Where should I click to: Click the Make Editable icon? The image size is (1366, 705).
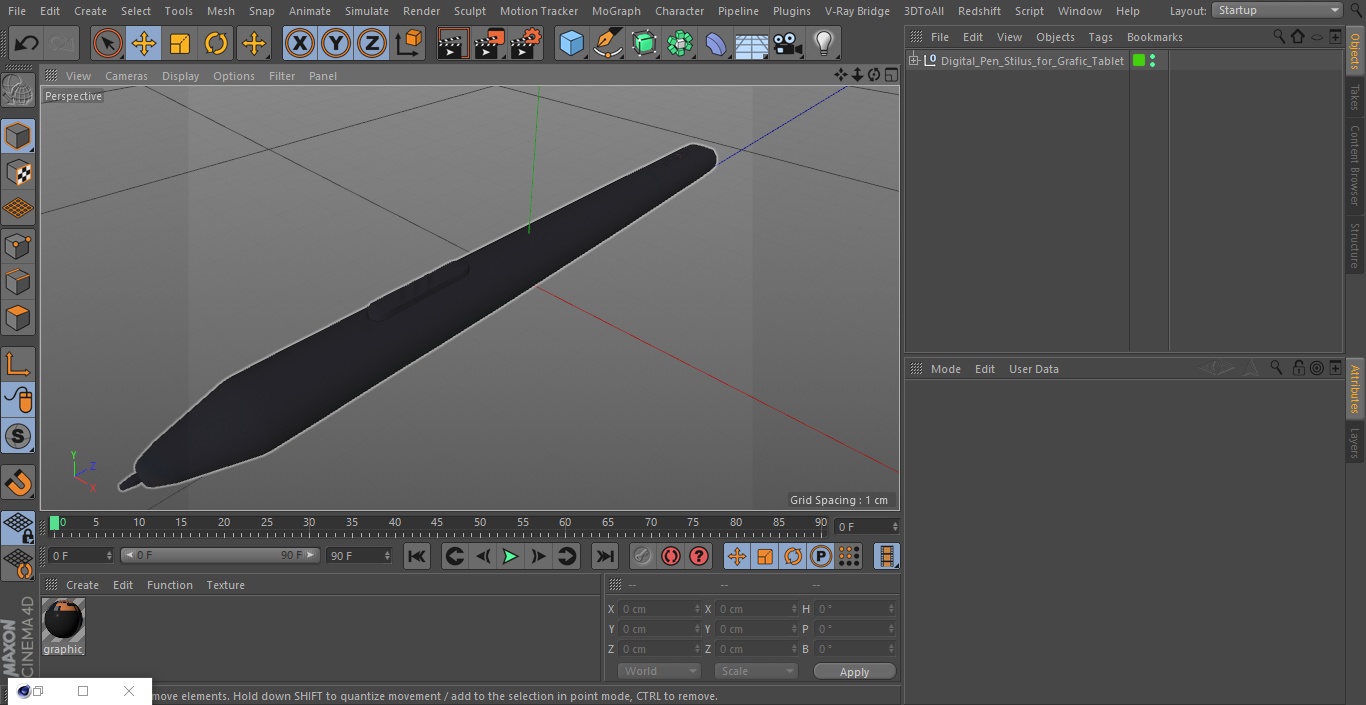[18, 91]
